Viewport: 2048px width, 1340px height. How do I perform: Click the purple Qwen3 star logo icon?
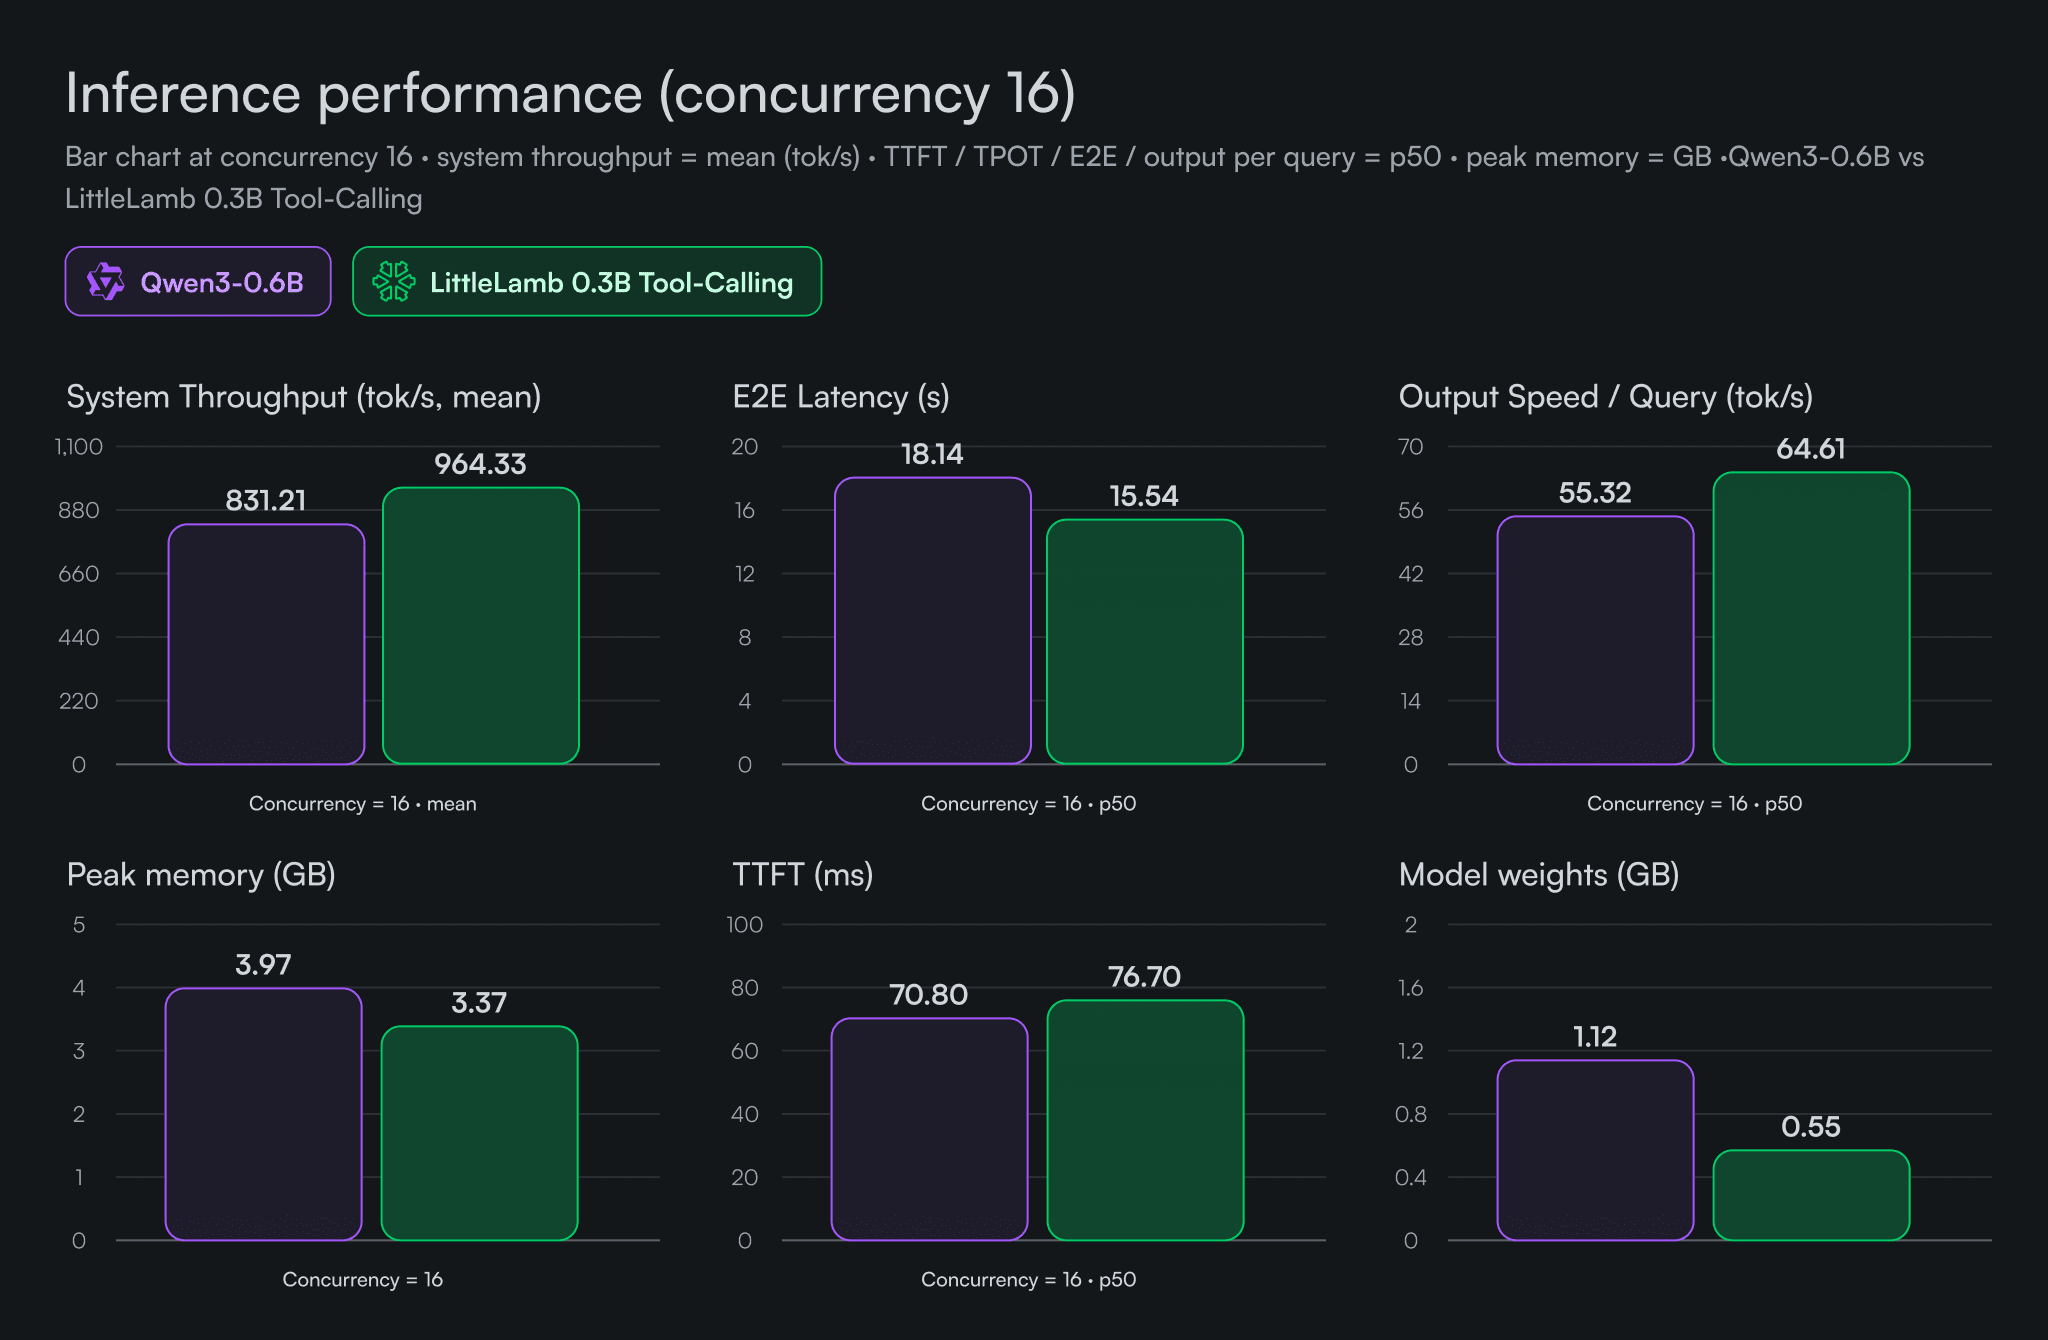(x=105, y=282)
